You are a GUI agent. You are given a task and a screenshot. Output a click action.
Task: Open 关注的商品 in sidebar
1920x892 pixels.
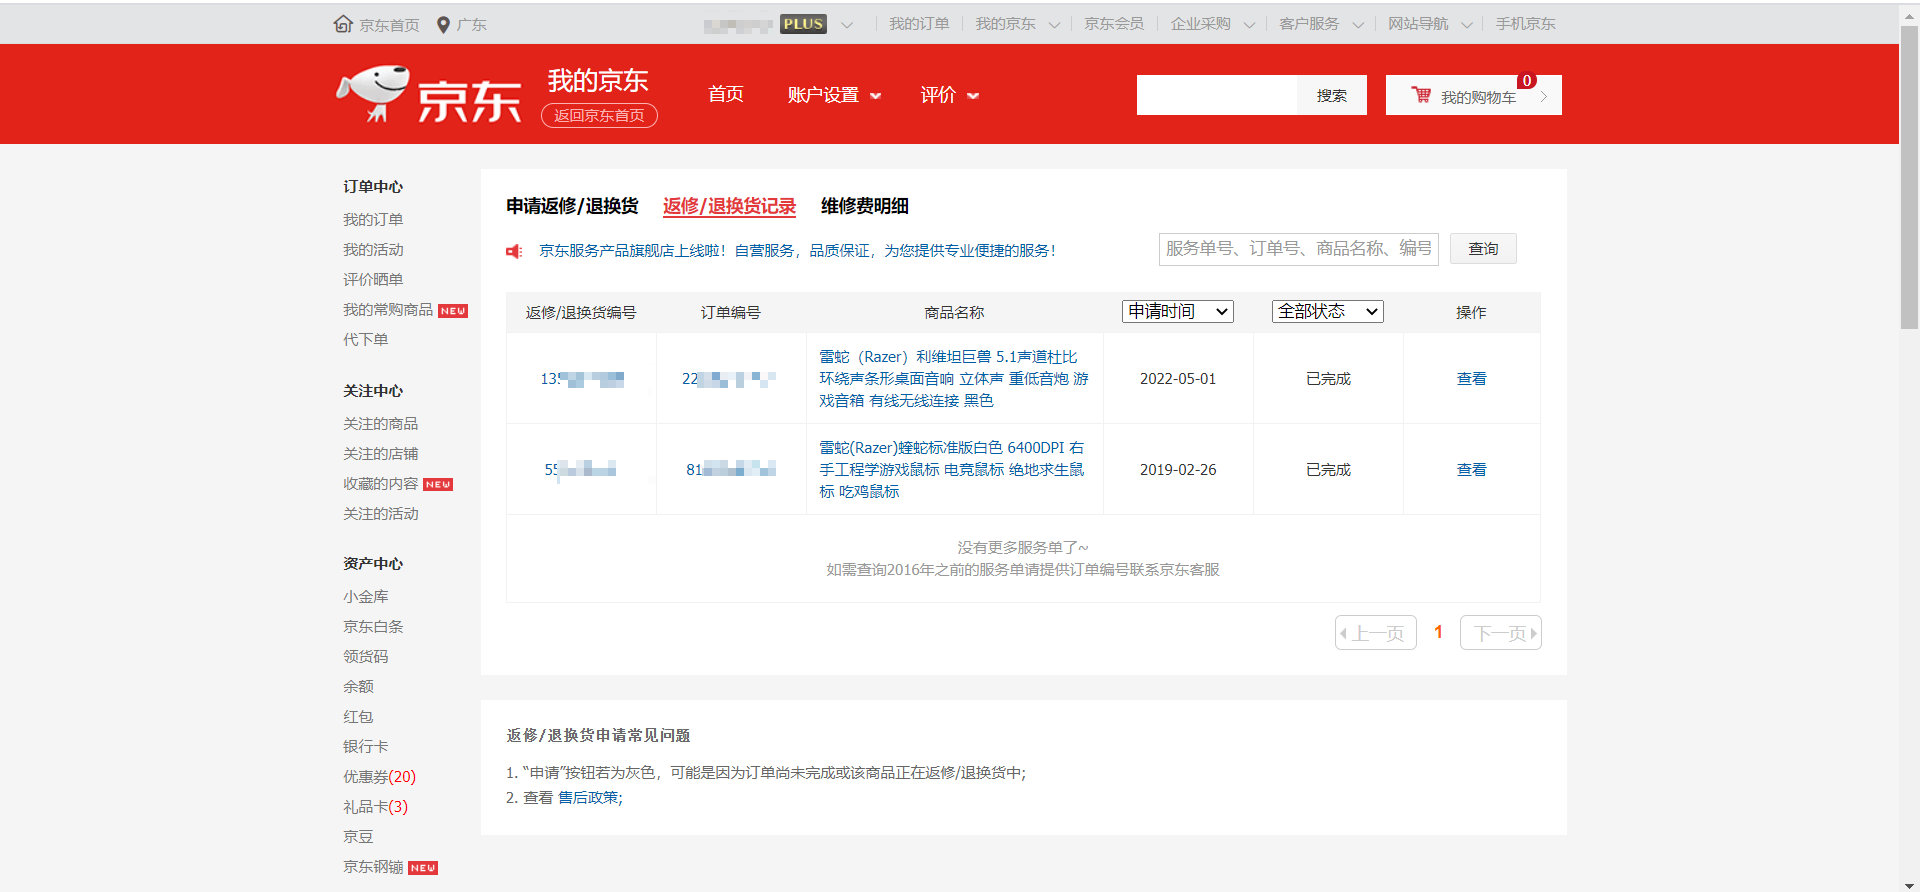(x=381, y=424)
